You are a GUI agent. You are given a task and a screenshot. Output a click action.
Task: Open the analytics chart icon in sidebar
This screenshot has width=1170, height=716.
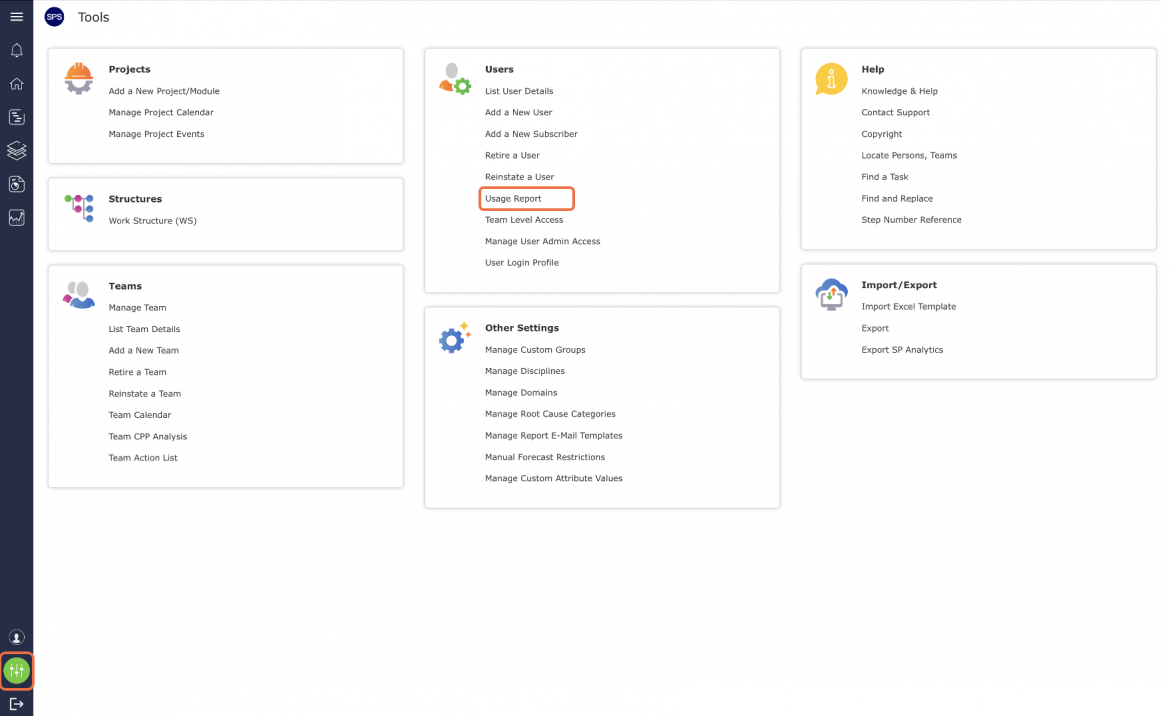(16, 218)
